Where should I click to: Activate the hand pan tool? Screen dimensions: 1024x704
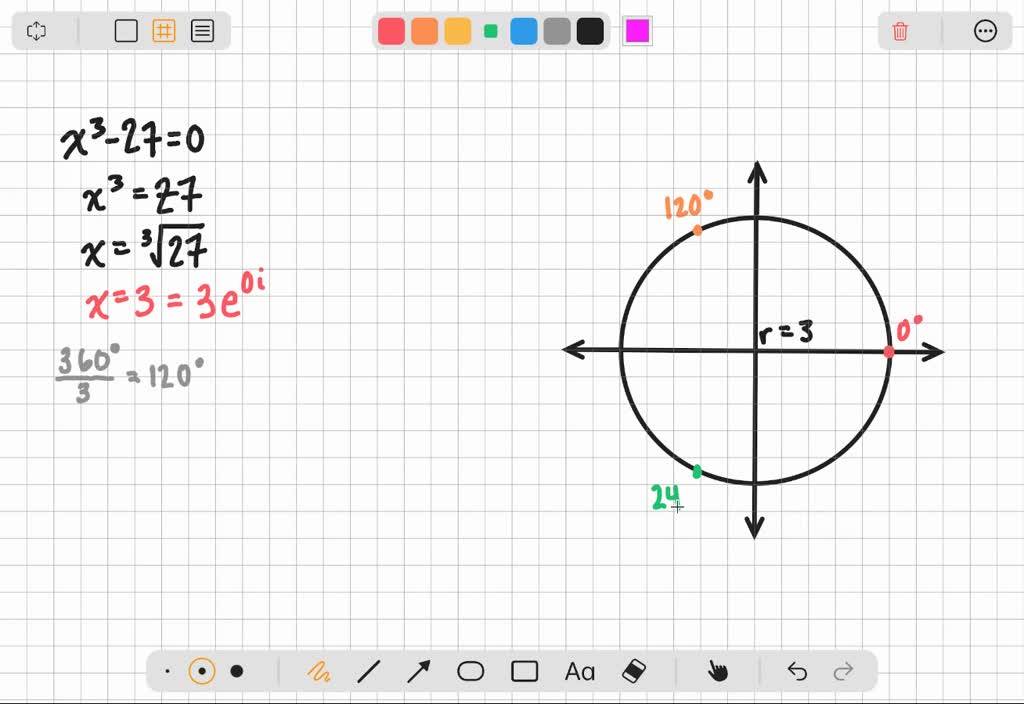pos(717,671)
